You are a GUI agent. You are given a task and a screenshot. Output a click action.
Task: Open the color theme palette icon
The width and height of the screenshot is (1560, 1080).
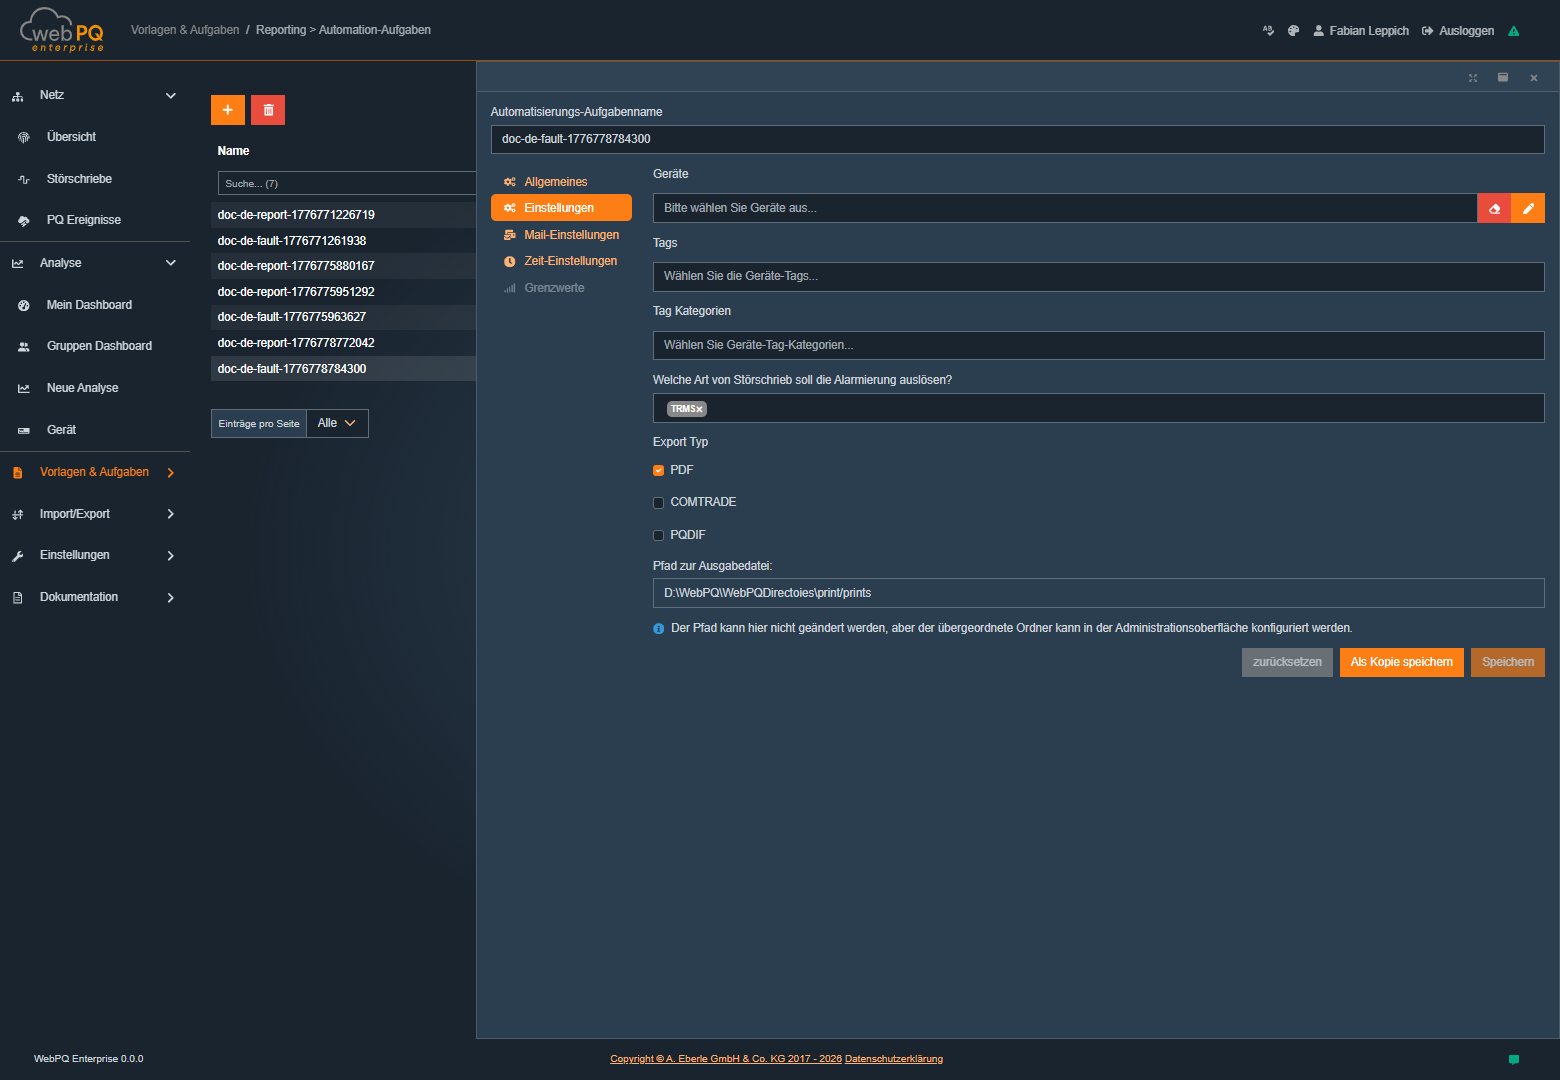1293,31
